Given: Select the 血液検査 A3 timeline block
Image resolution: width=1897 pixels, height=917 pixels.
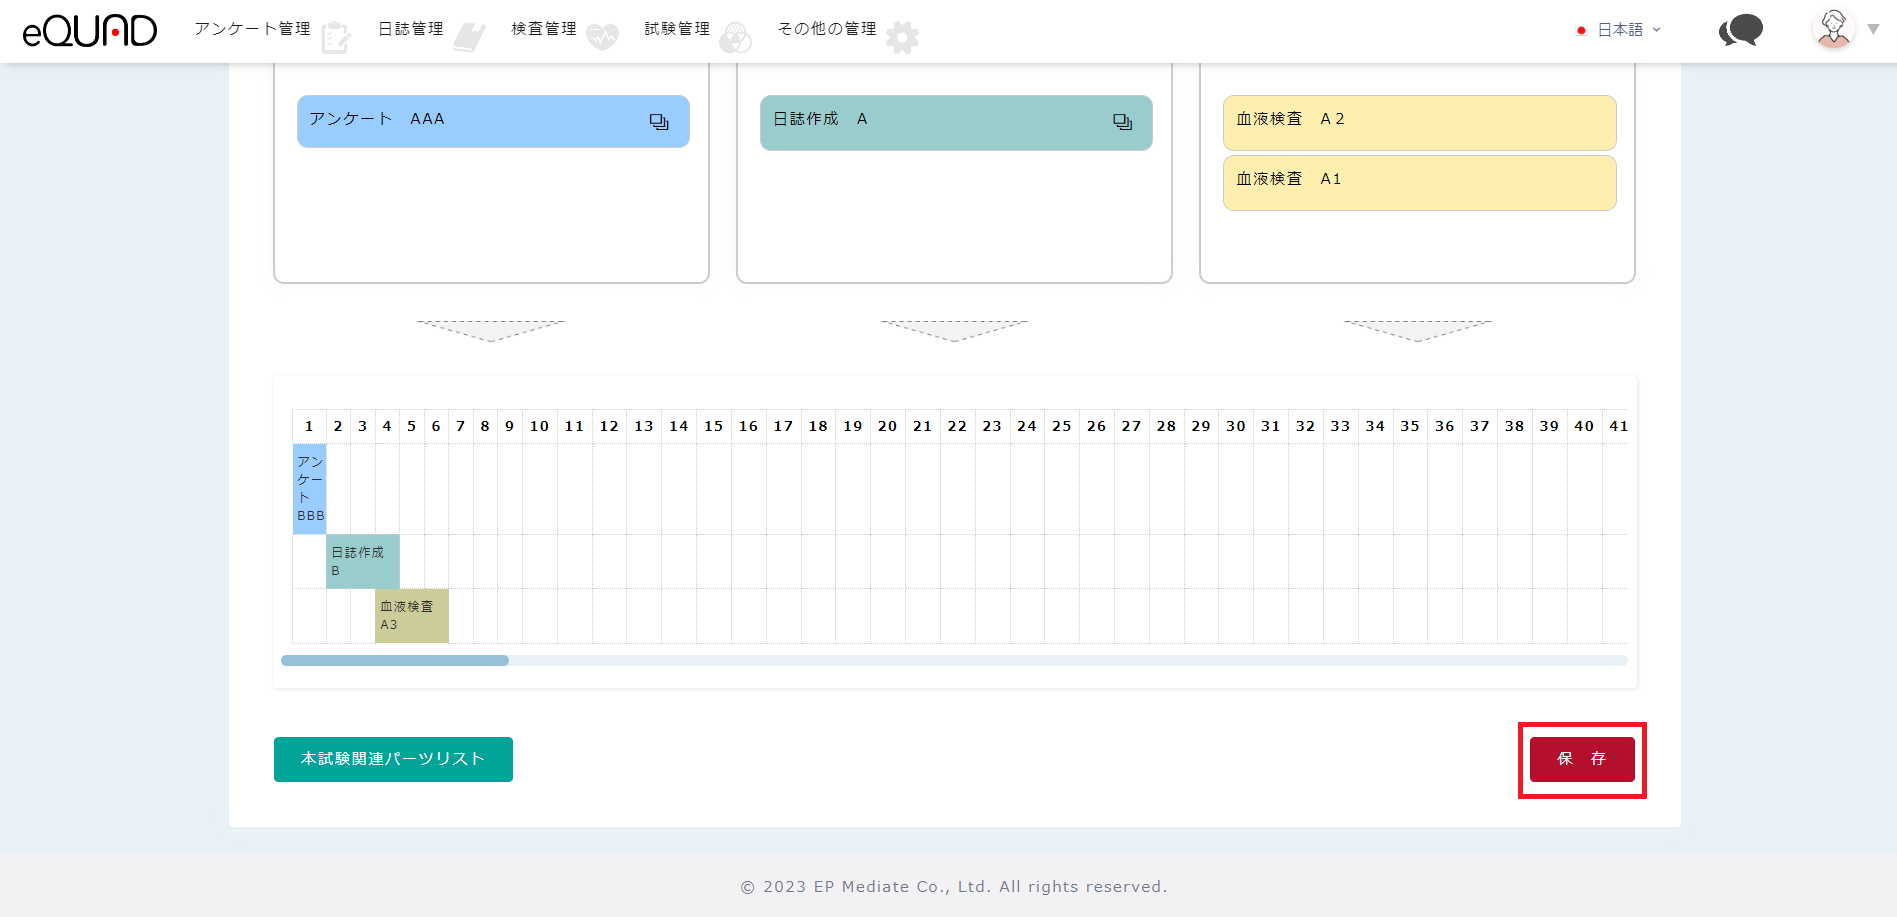Looking at the screenshot, I should click(x=412, y=616).
